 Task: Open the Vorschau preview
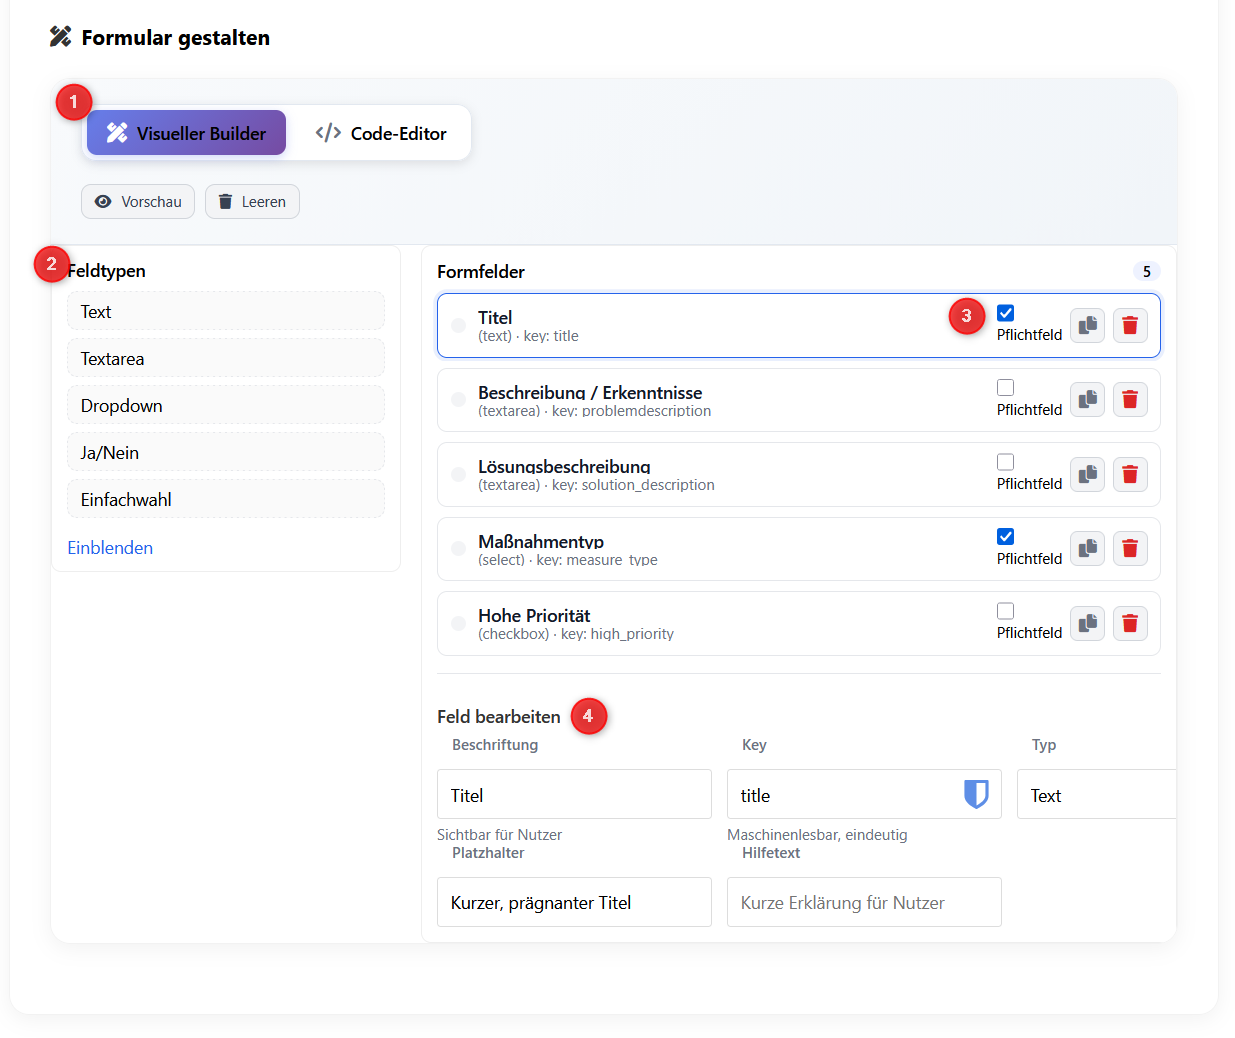click(137, 201)
